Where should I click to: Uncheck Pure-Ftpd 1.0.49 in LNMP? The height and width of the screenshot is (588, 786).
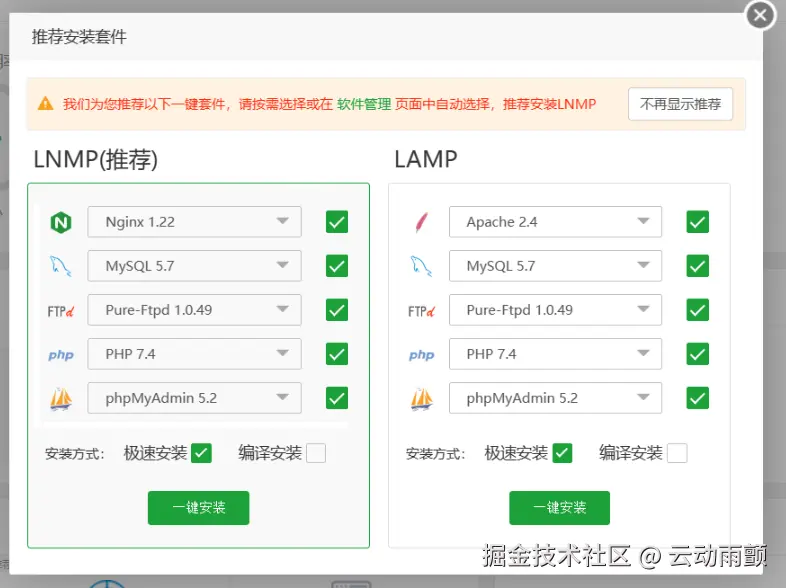337,310
